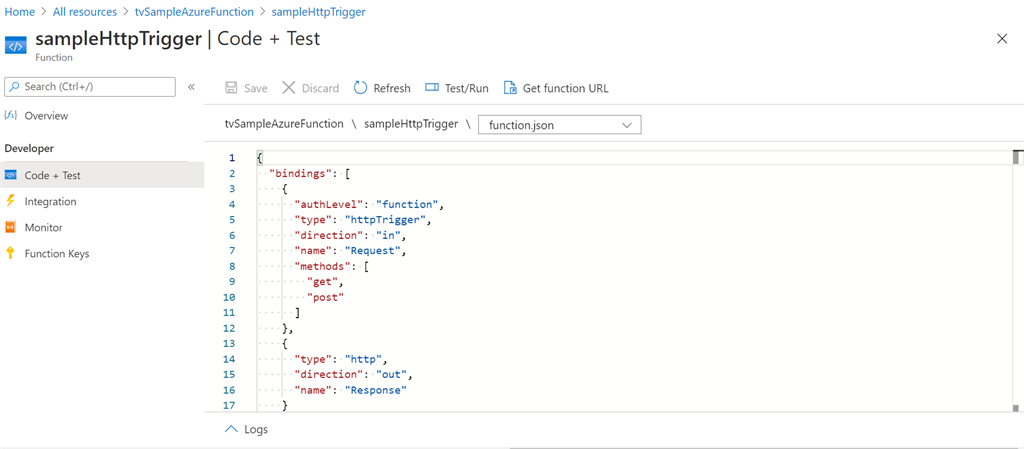Click the Refresh circular arrow icon
This screenshot has height=449, width=1024.
(x=360, y=88)
